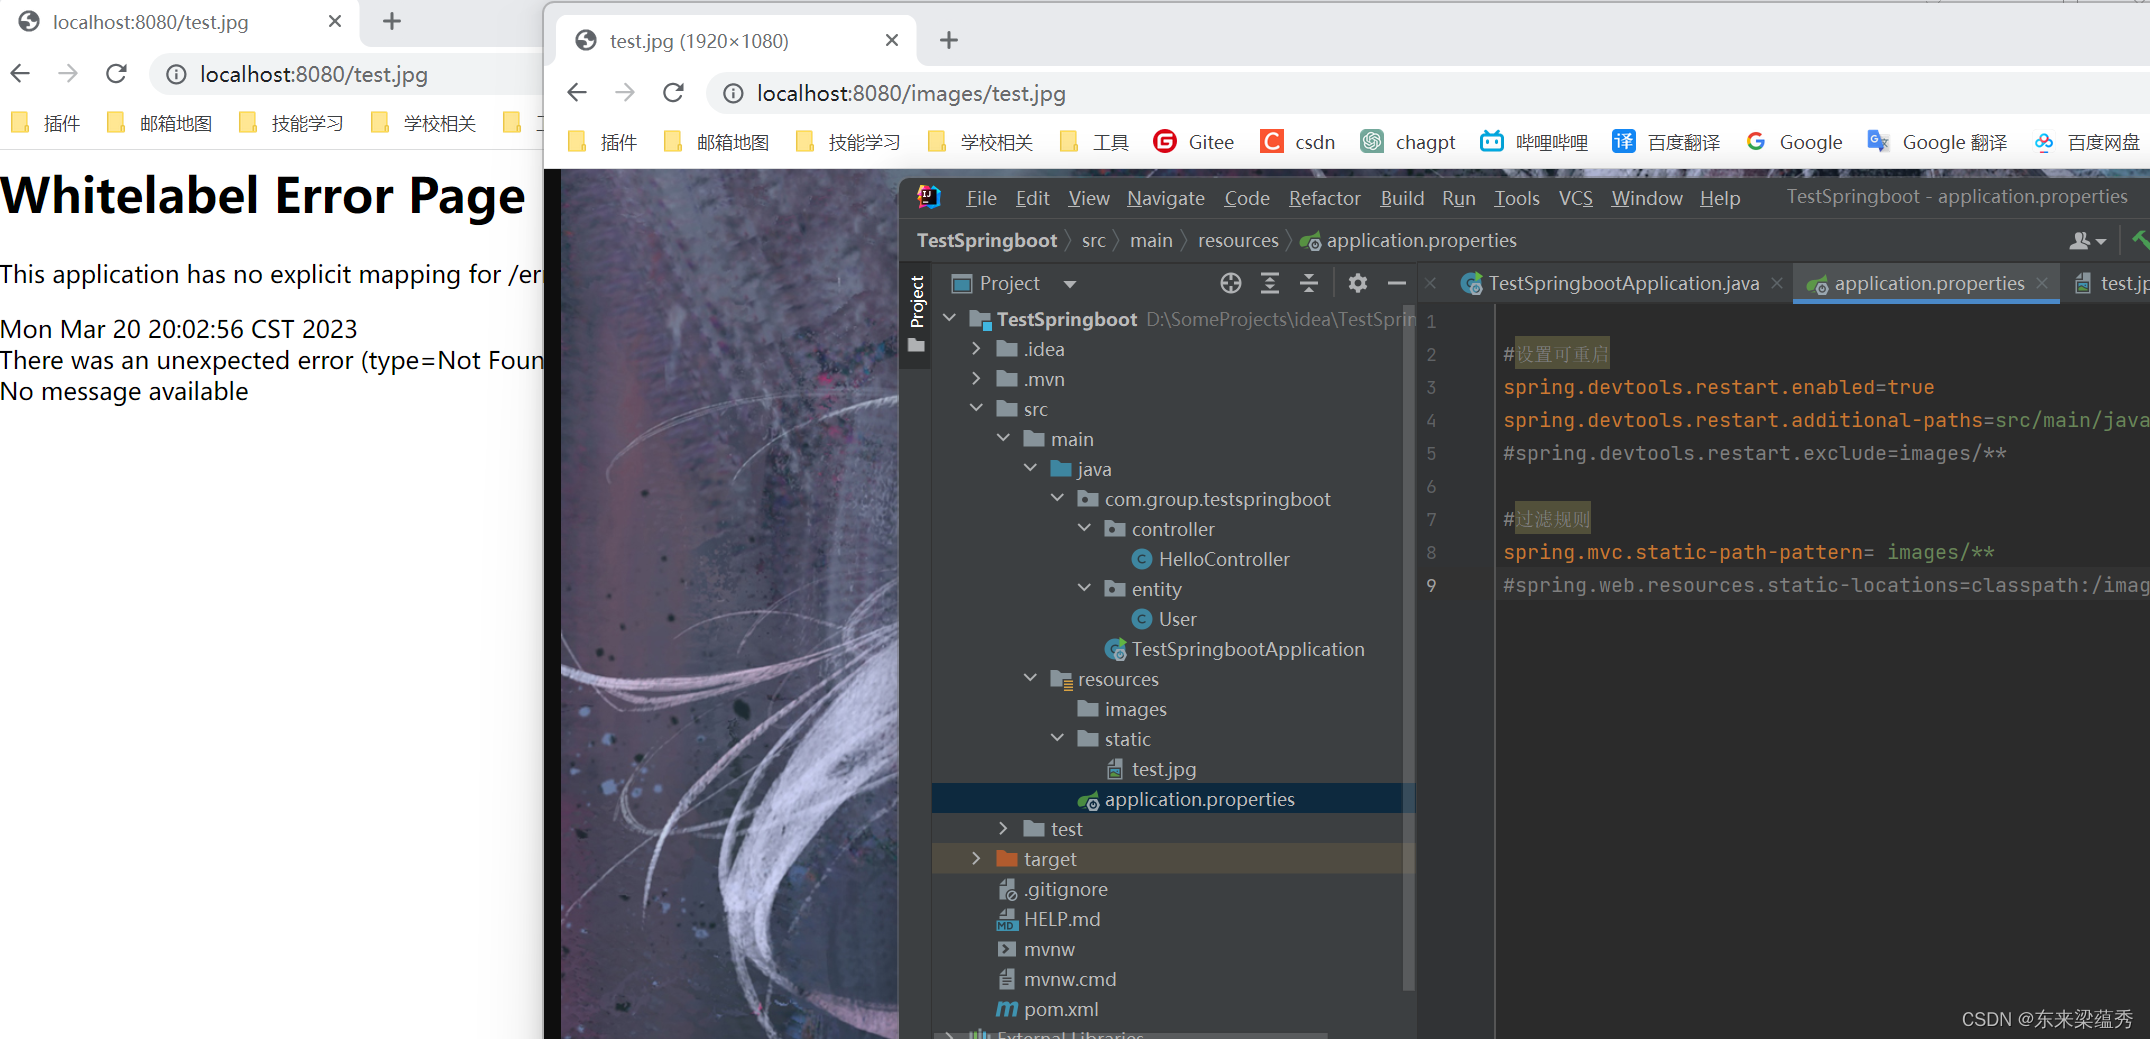Open a new tab beside test.jpg tab
This screenshot has height=1039, width=2150.
tap(949, 40)
